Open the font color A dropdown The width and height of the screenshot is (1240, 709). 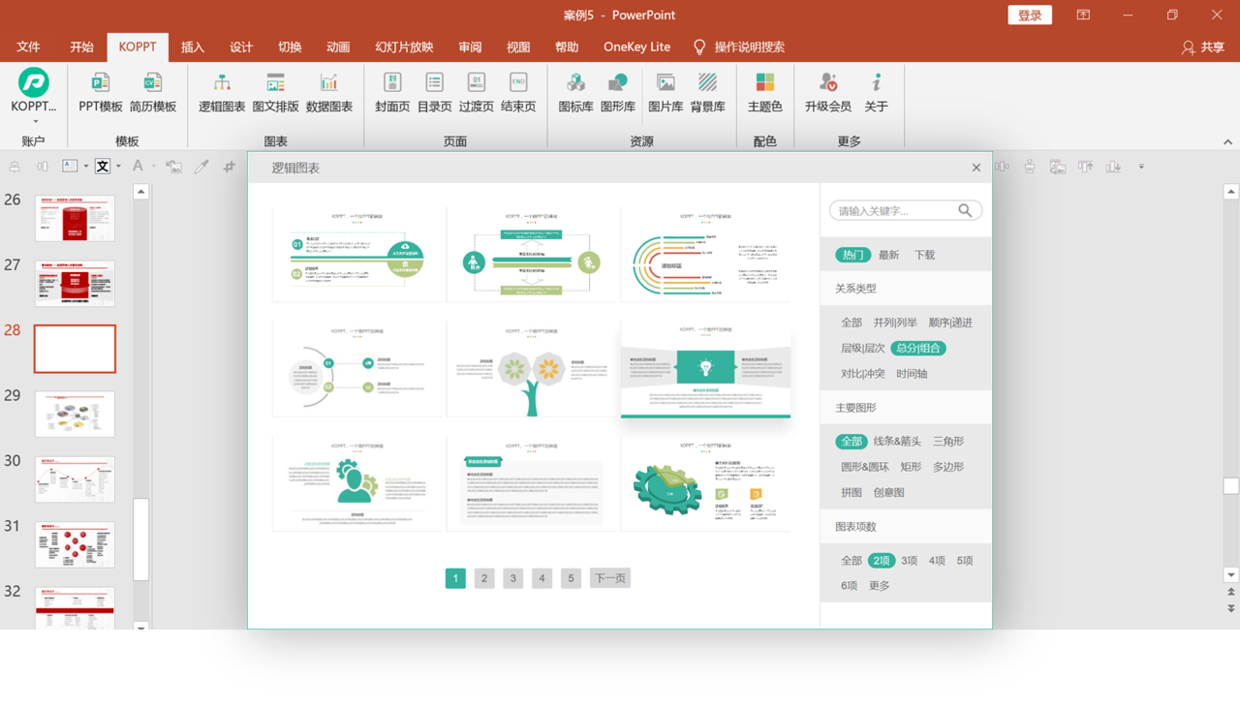point(153,167)
